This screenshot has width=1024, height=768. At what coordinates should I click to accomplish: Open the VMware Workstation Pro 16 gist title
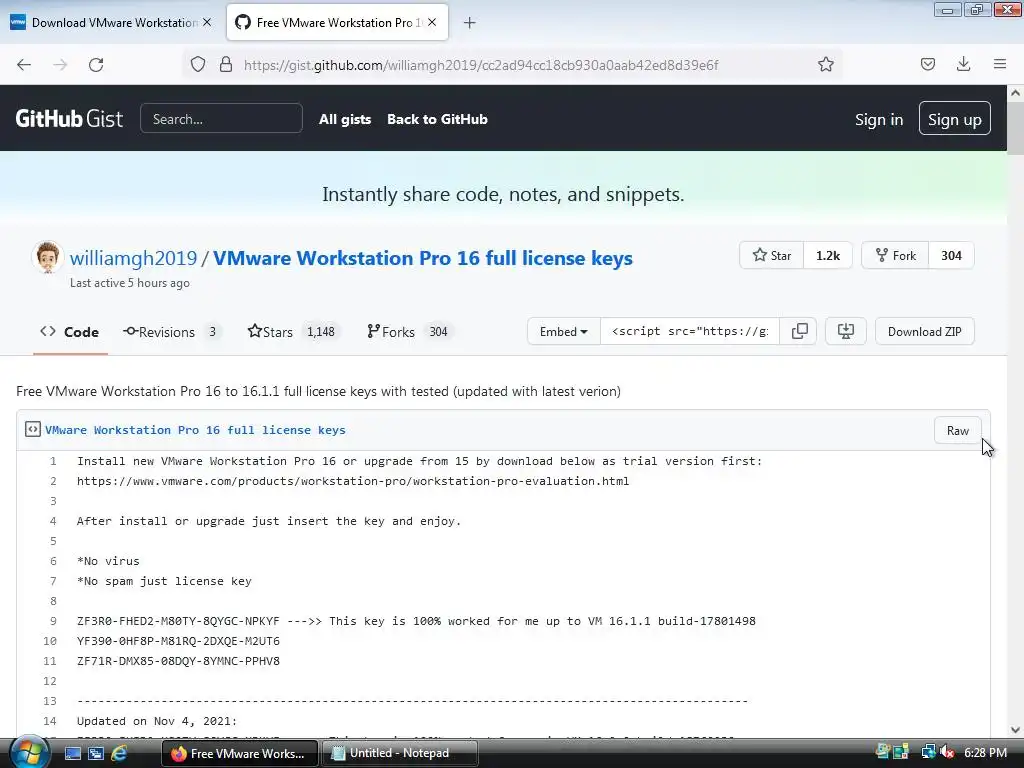(423, 258)
